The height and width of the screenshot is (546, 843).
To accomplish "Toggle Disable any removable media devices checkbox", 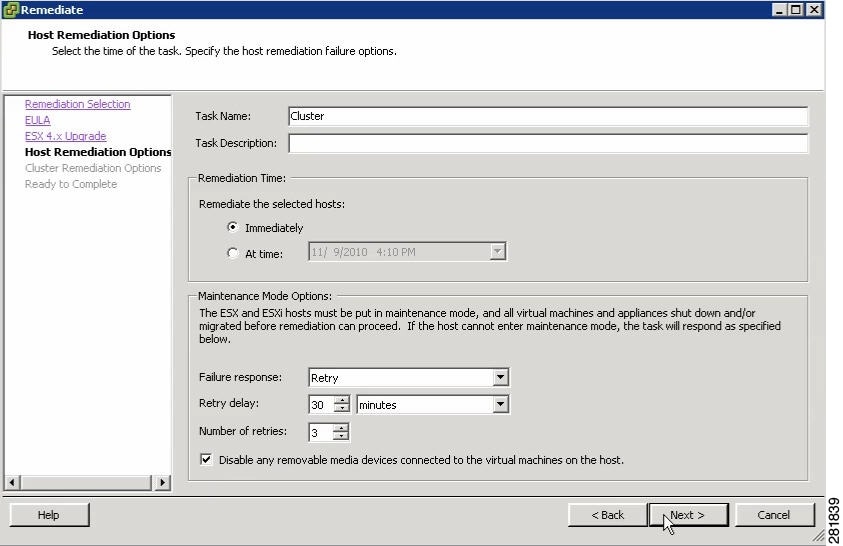I will click(x=206, y=459).
